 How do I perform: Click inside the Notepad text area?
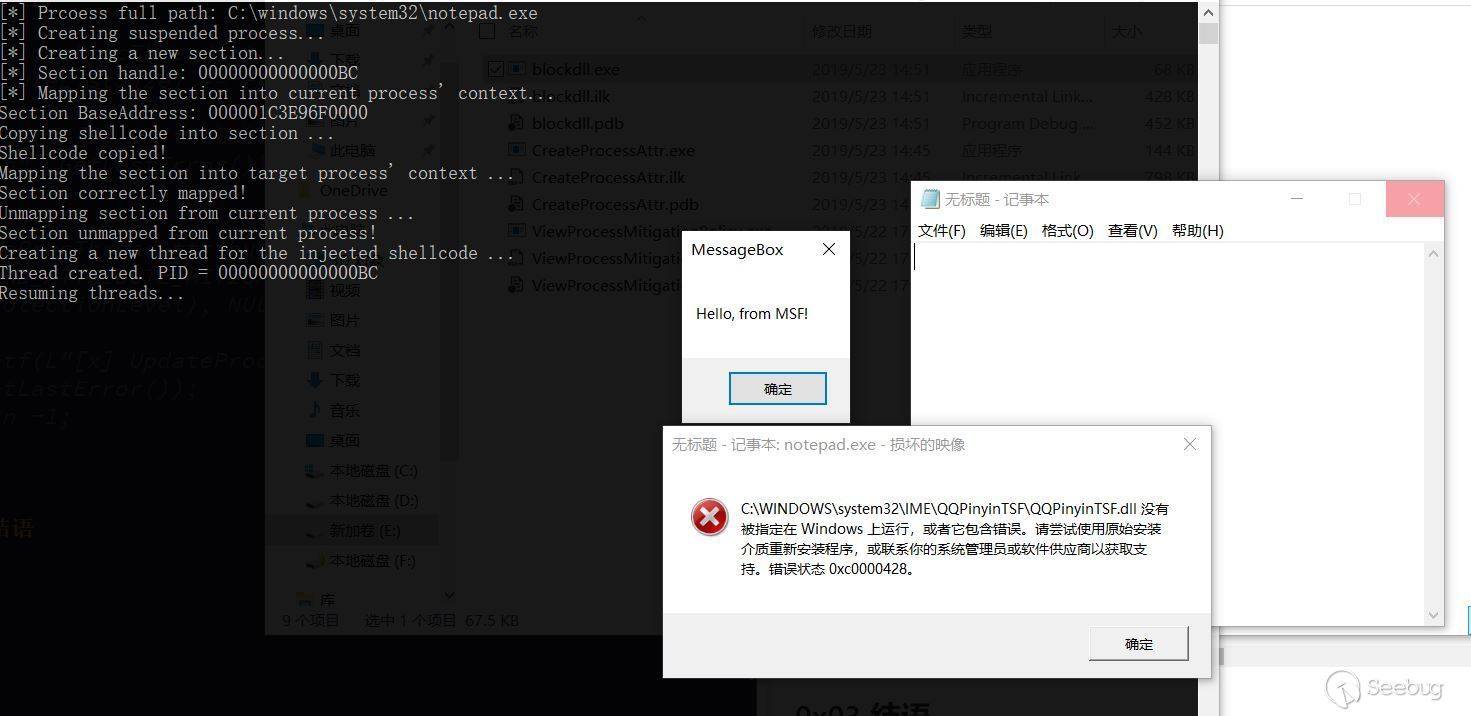1168,435
